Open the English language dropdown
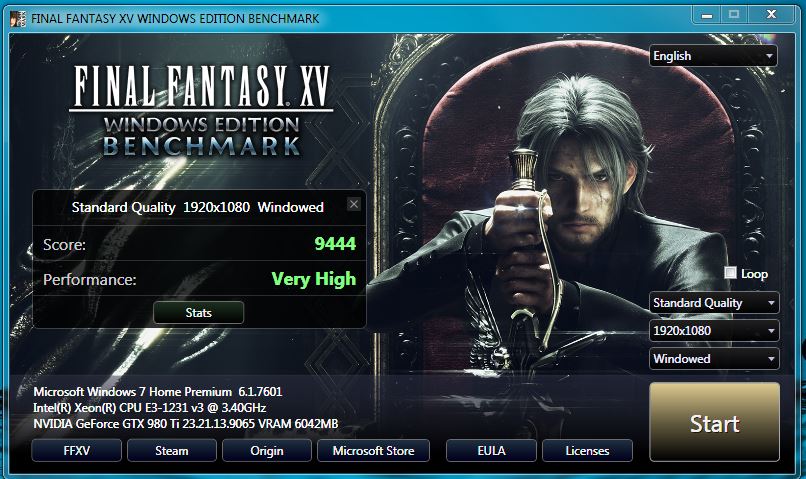Screen dimensions: 806x479 click(713, 56)
